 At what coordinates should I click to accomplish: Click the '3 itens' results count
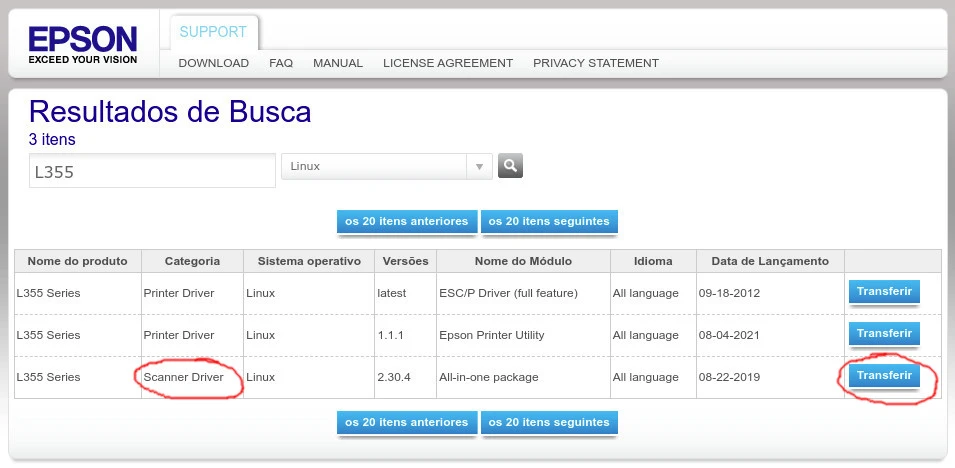pyautogui.click(x=52, y=140)
